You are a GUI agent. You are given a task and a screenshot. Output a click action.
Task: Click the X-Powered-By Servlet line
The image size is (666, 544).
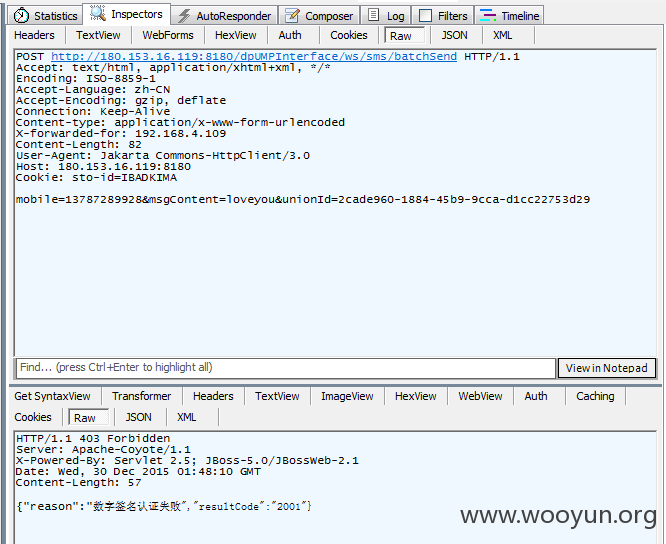pyautogui.click(x=187, y=461)
